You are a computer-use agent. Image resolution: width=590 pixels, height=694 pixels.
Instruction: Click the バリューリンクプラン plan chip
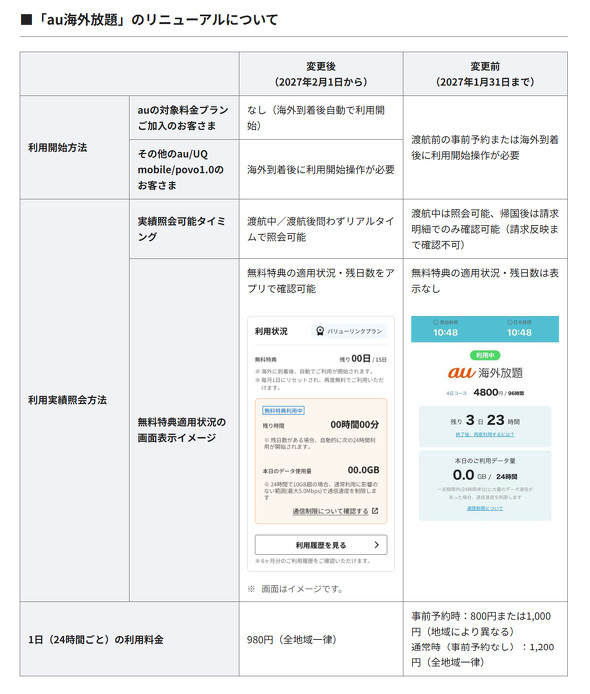[x=349, y=331]
